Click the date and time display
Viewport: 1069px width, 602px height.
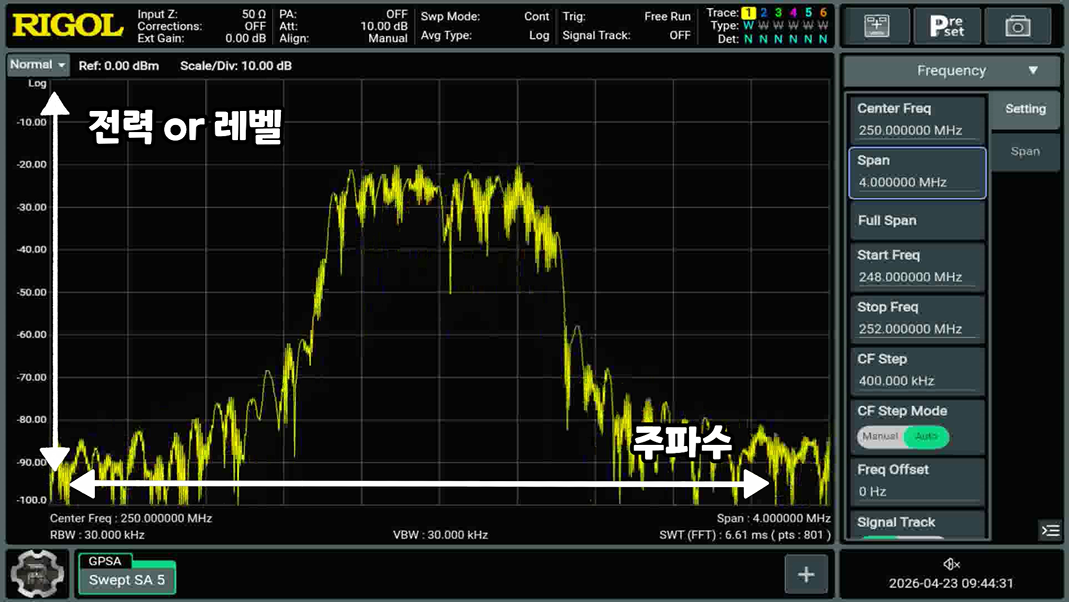(951, 584)
